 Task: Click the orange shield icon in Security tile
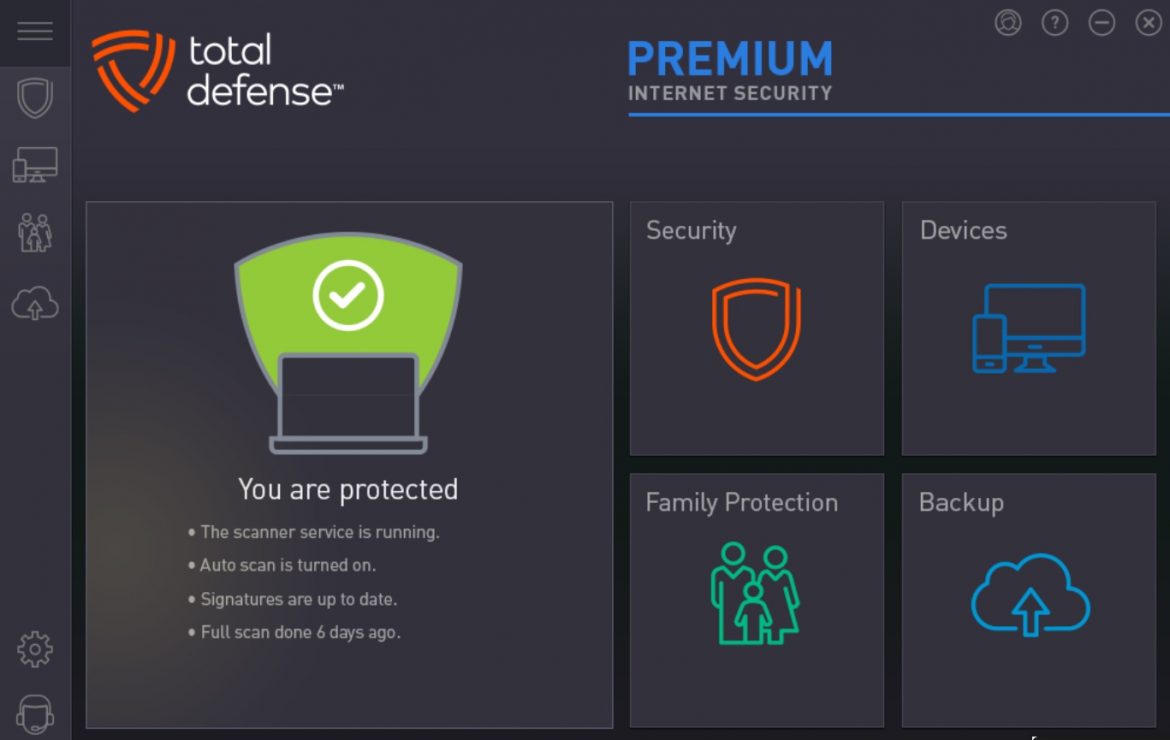coord(756,327)
